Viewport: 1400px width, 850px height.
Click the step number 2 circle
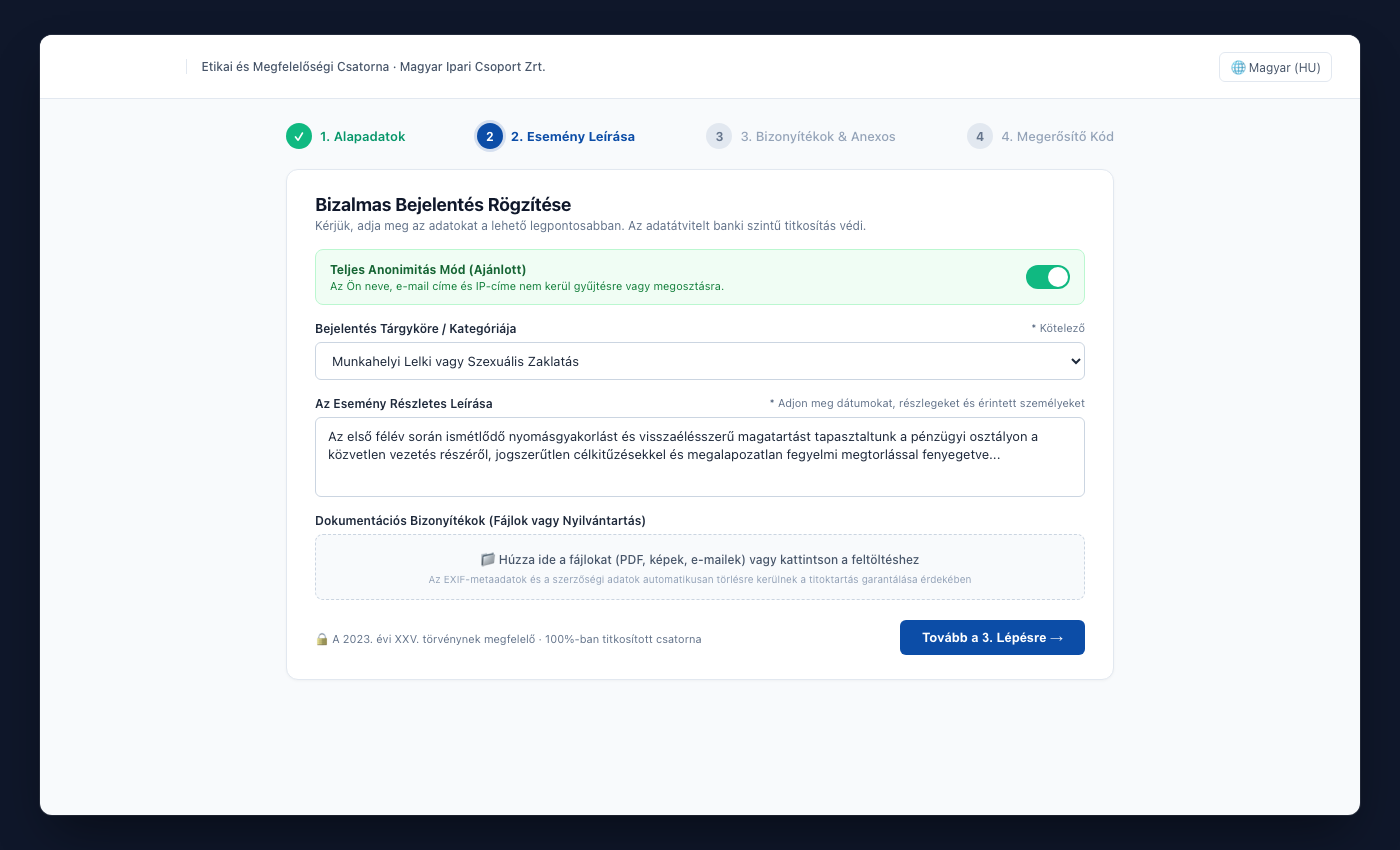pyautogui.click(x=490, y=136)
